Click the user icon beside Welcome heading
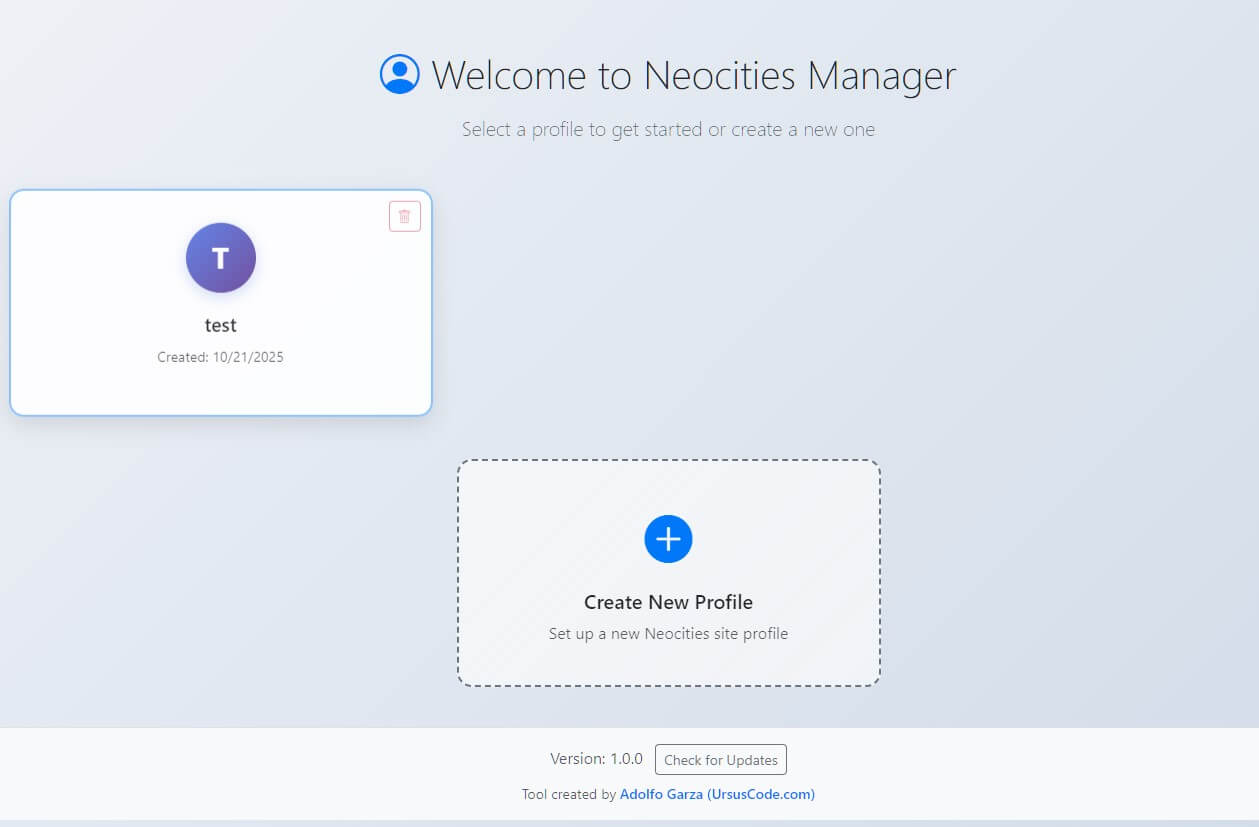The width and height of the screenshot is (1259, 827). point(399,75)
